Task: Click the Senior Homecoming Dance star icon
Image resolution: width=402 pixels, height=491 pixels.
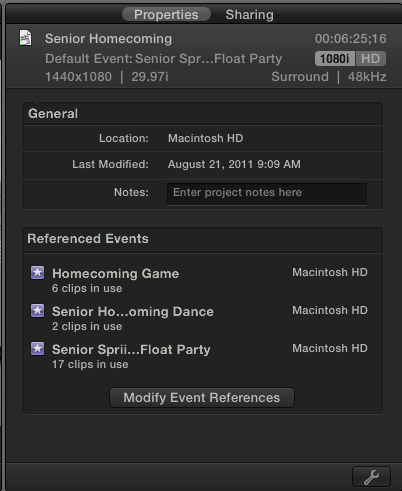Action: click(x=37, y=311)
